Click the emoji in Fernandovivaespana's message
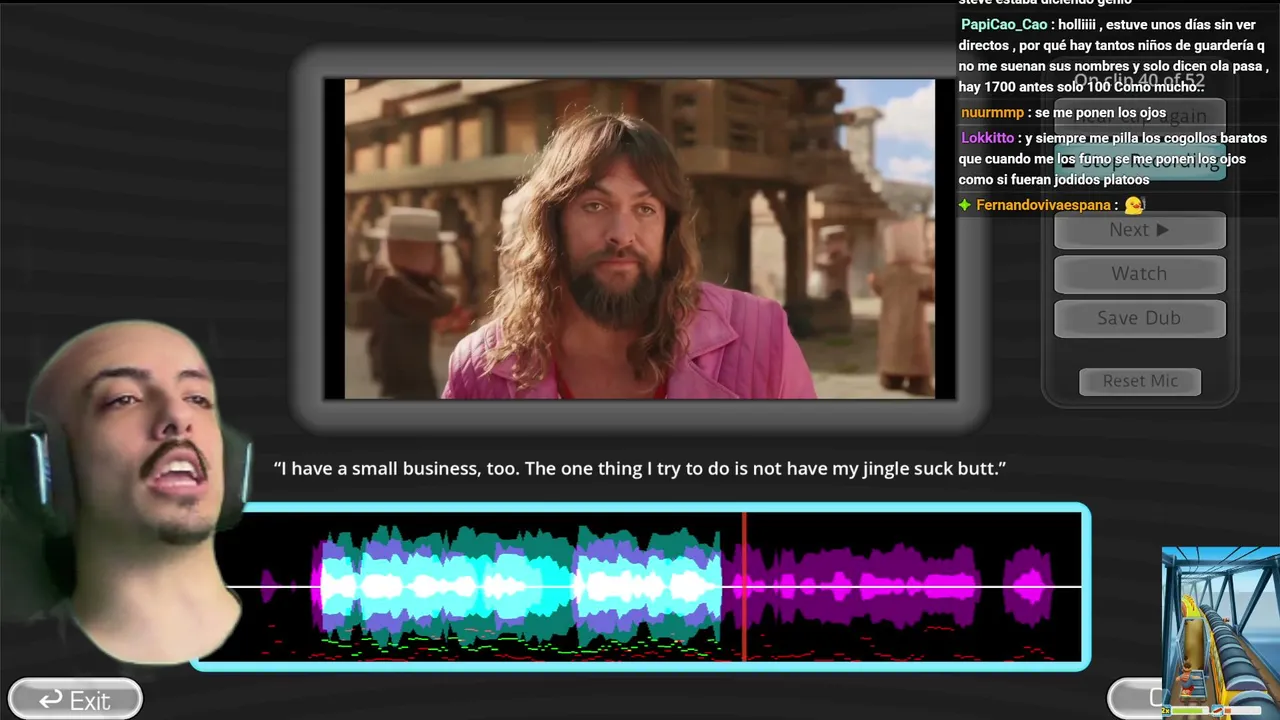The image size is (1280, 720). (1133, 205)
